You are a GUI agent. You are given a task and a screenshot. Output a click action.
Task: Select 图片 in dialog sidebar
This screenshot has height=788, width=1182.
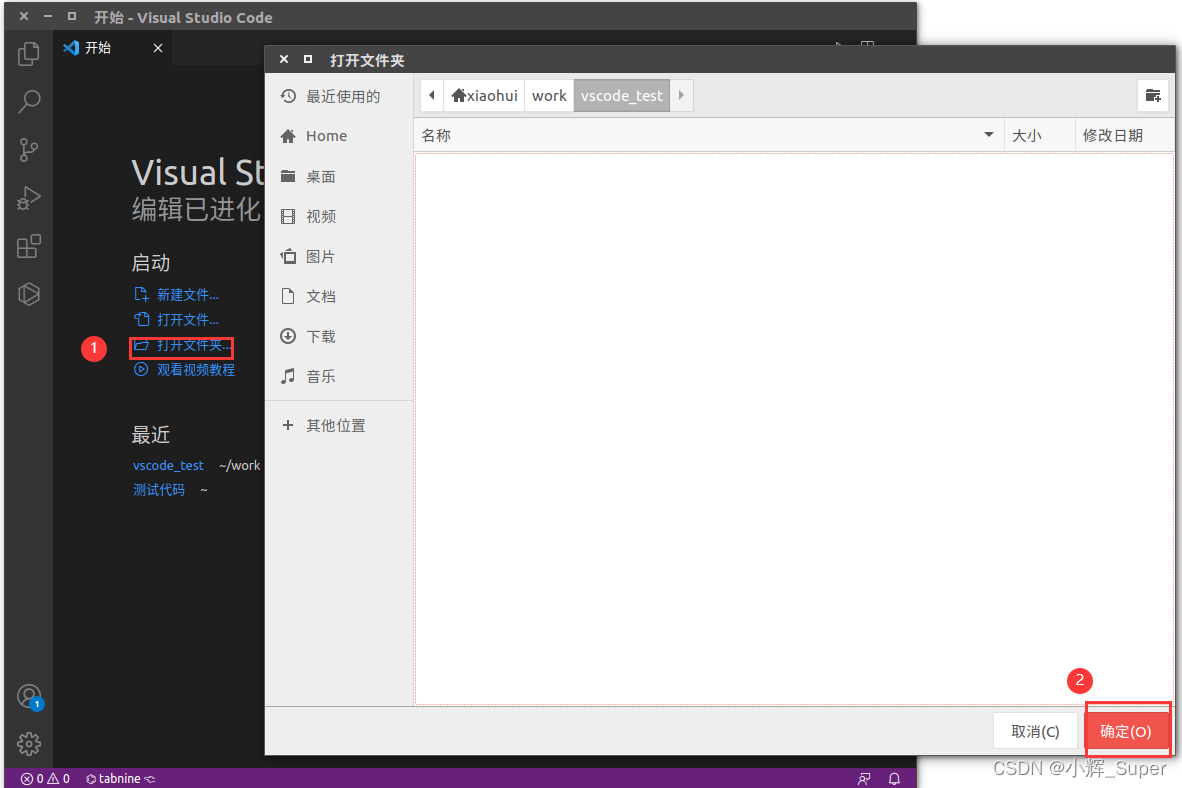tap(339, 256)
